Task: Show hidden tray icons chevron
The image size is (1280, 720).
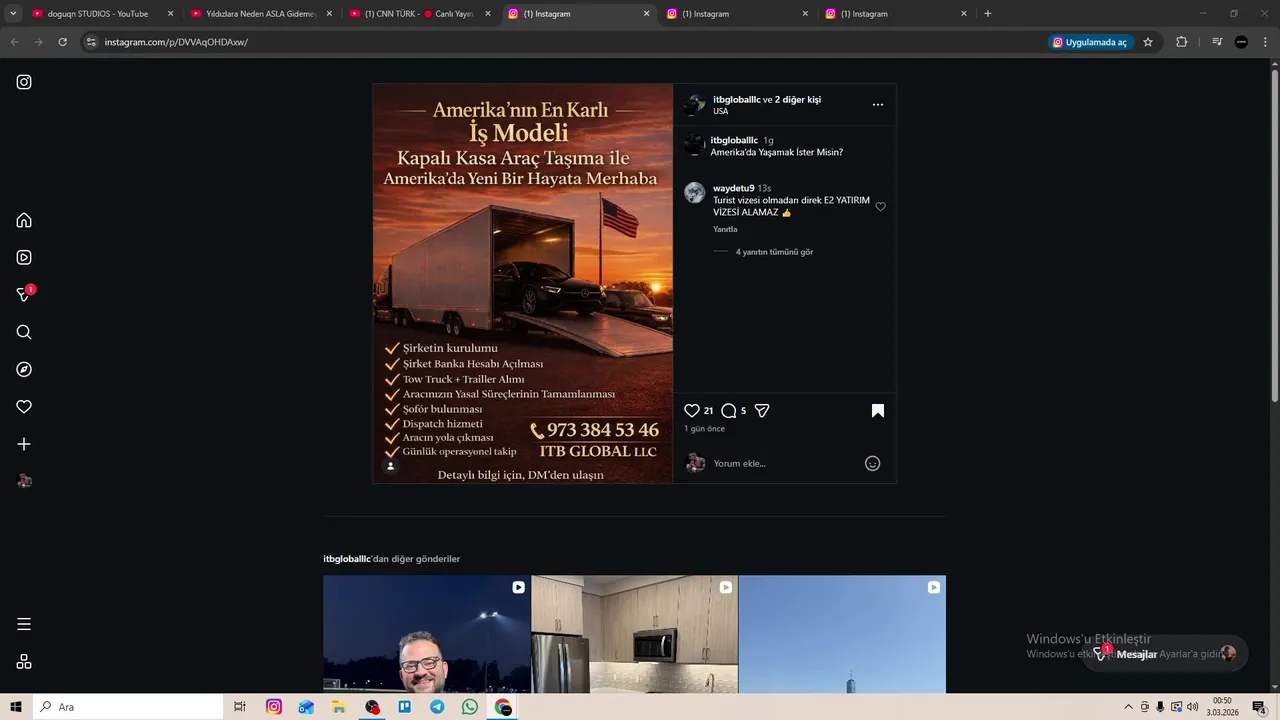Action: (1129, 707)
